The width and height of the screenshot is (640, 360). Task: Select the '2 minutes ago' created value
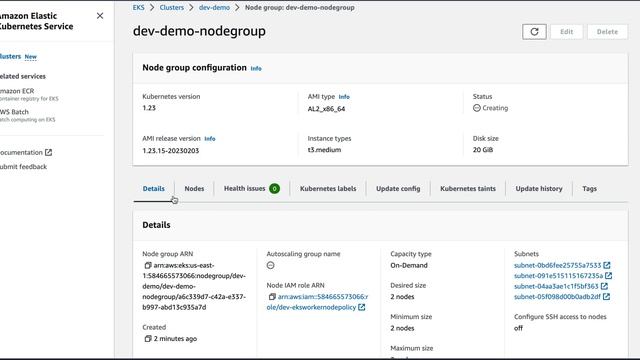coord(175,338)
